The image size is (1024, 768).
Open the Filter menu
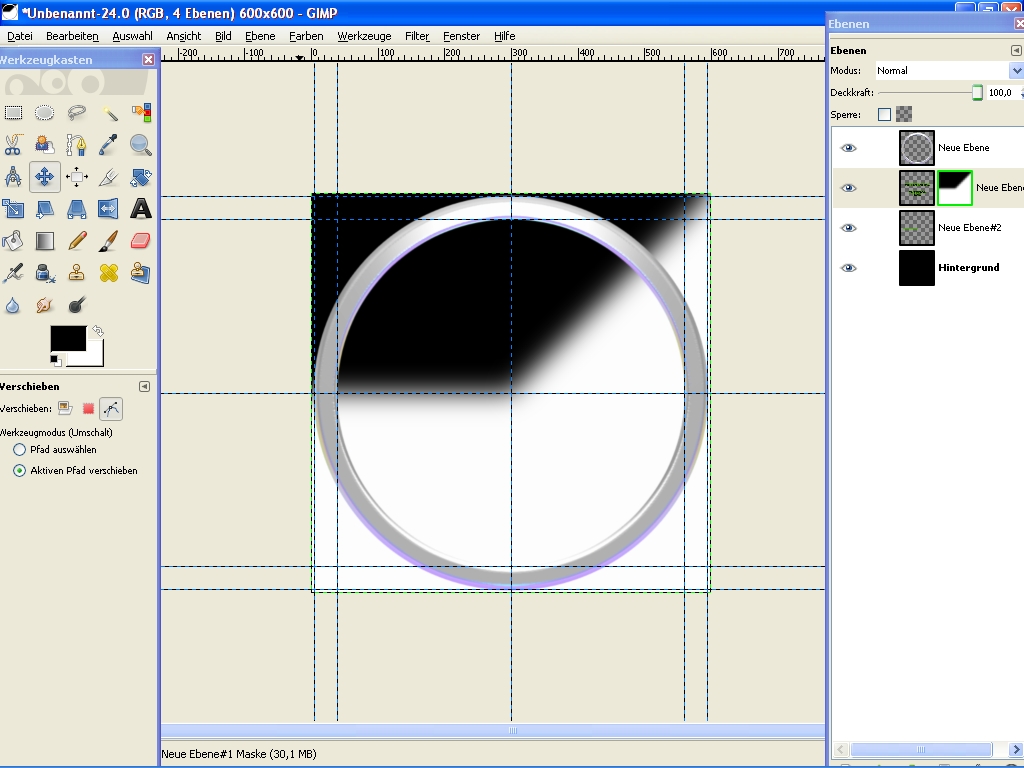[x=417, y=36]
